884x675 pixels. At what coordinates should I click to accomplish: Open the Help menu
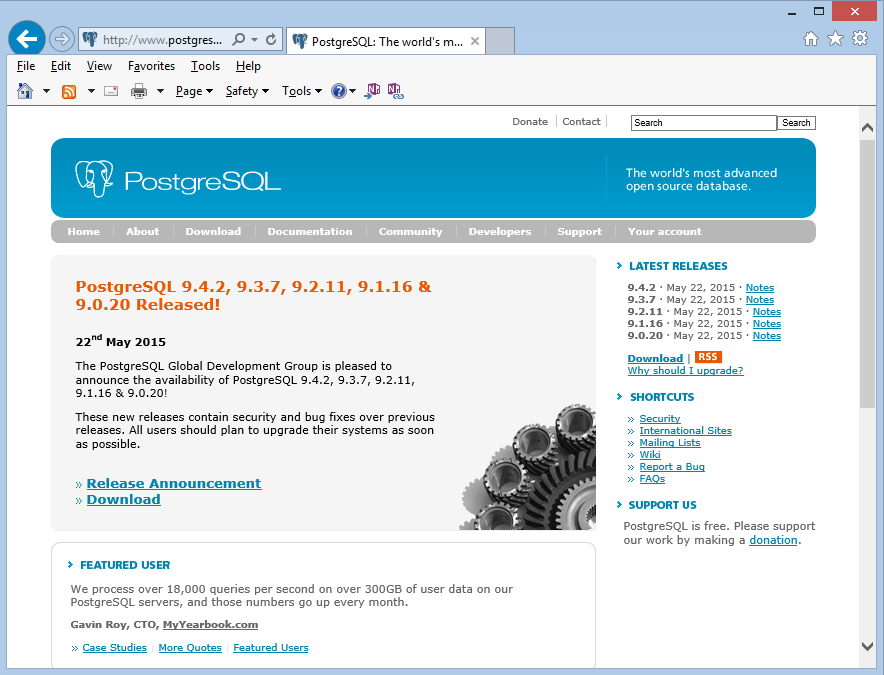[x=248, y=66]
